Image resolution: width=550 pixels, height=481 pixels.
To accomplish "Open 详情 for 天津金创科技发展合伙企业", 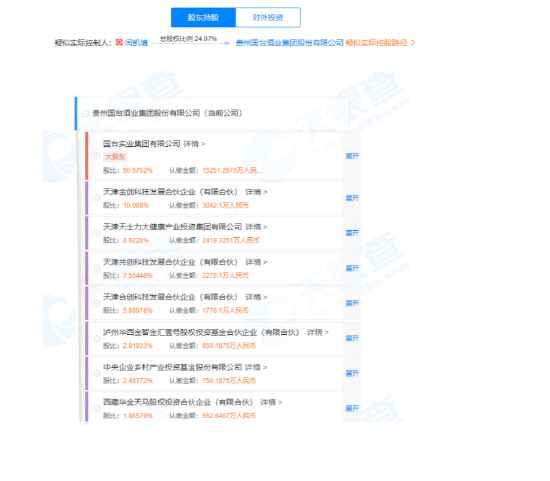I will point(256,192).
